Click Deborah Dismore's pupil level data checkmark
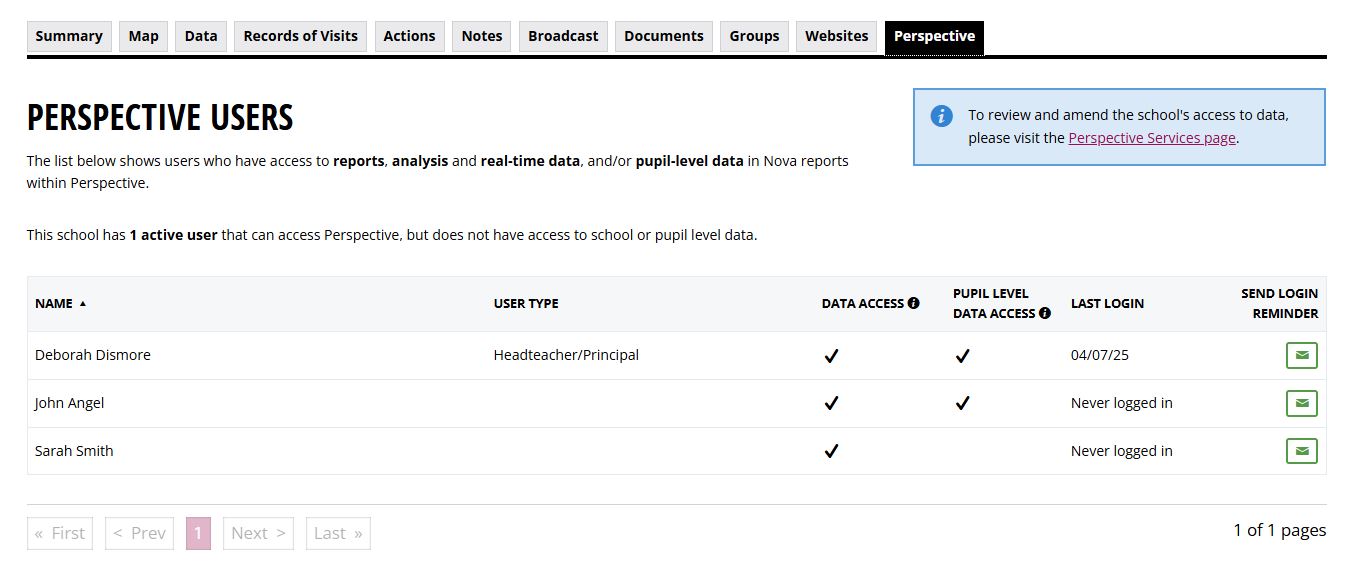Image resolution: width=1357 pixels, height=561 pixels. pos(962,355)
